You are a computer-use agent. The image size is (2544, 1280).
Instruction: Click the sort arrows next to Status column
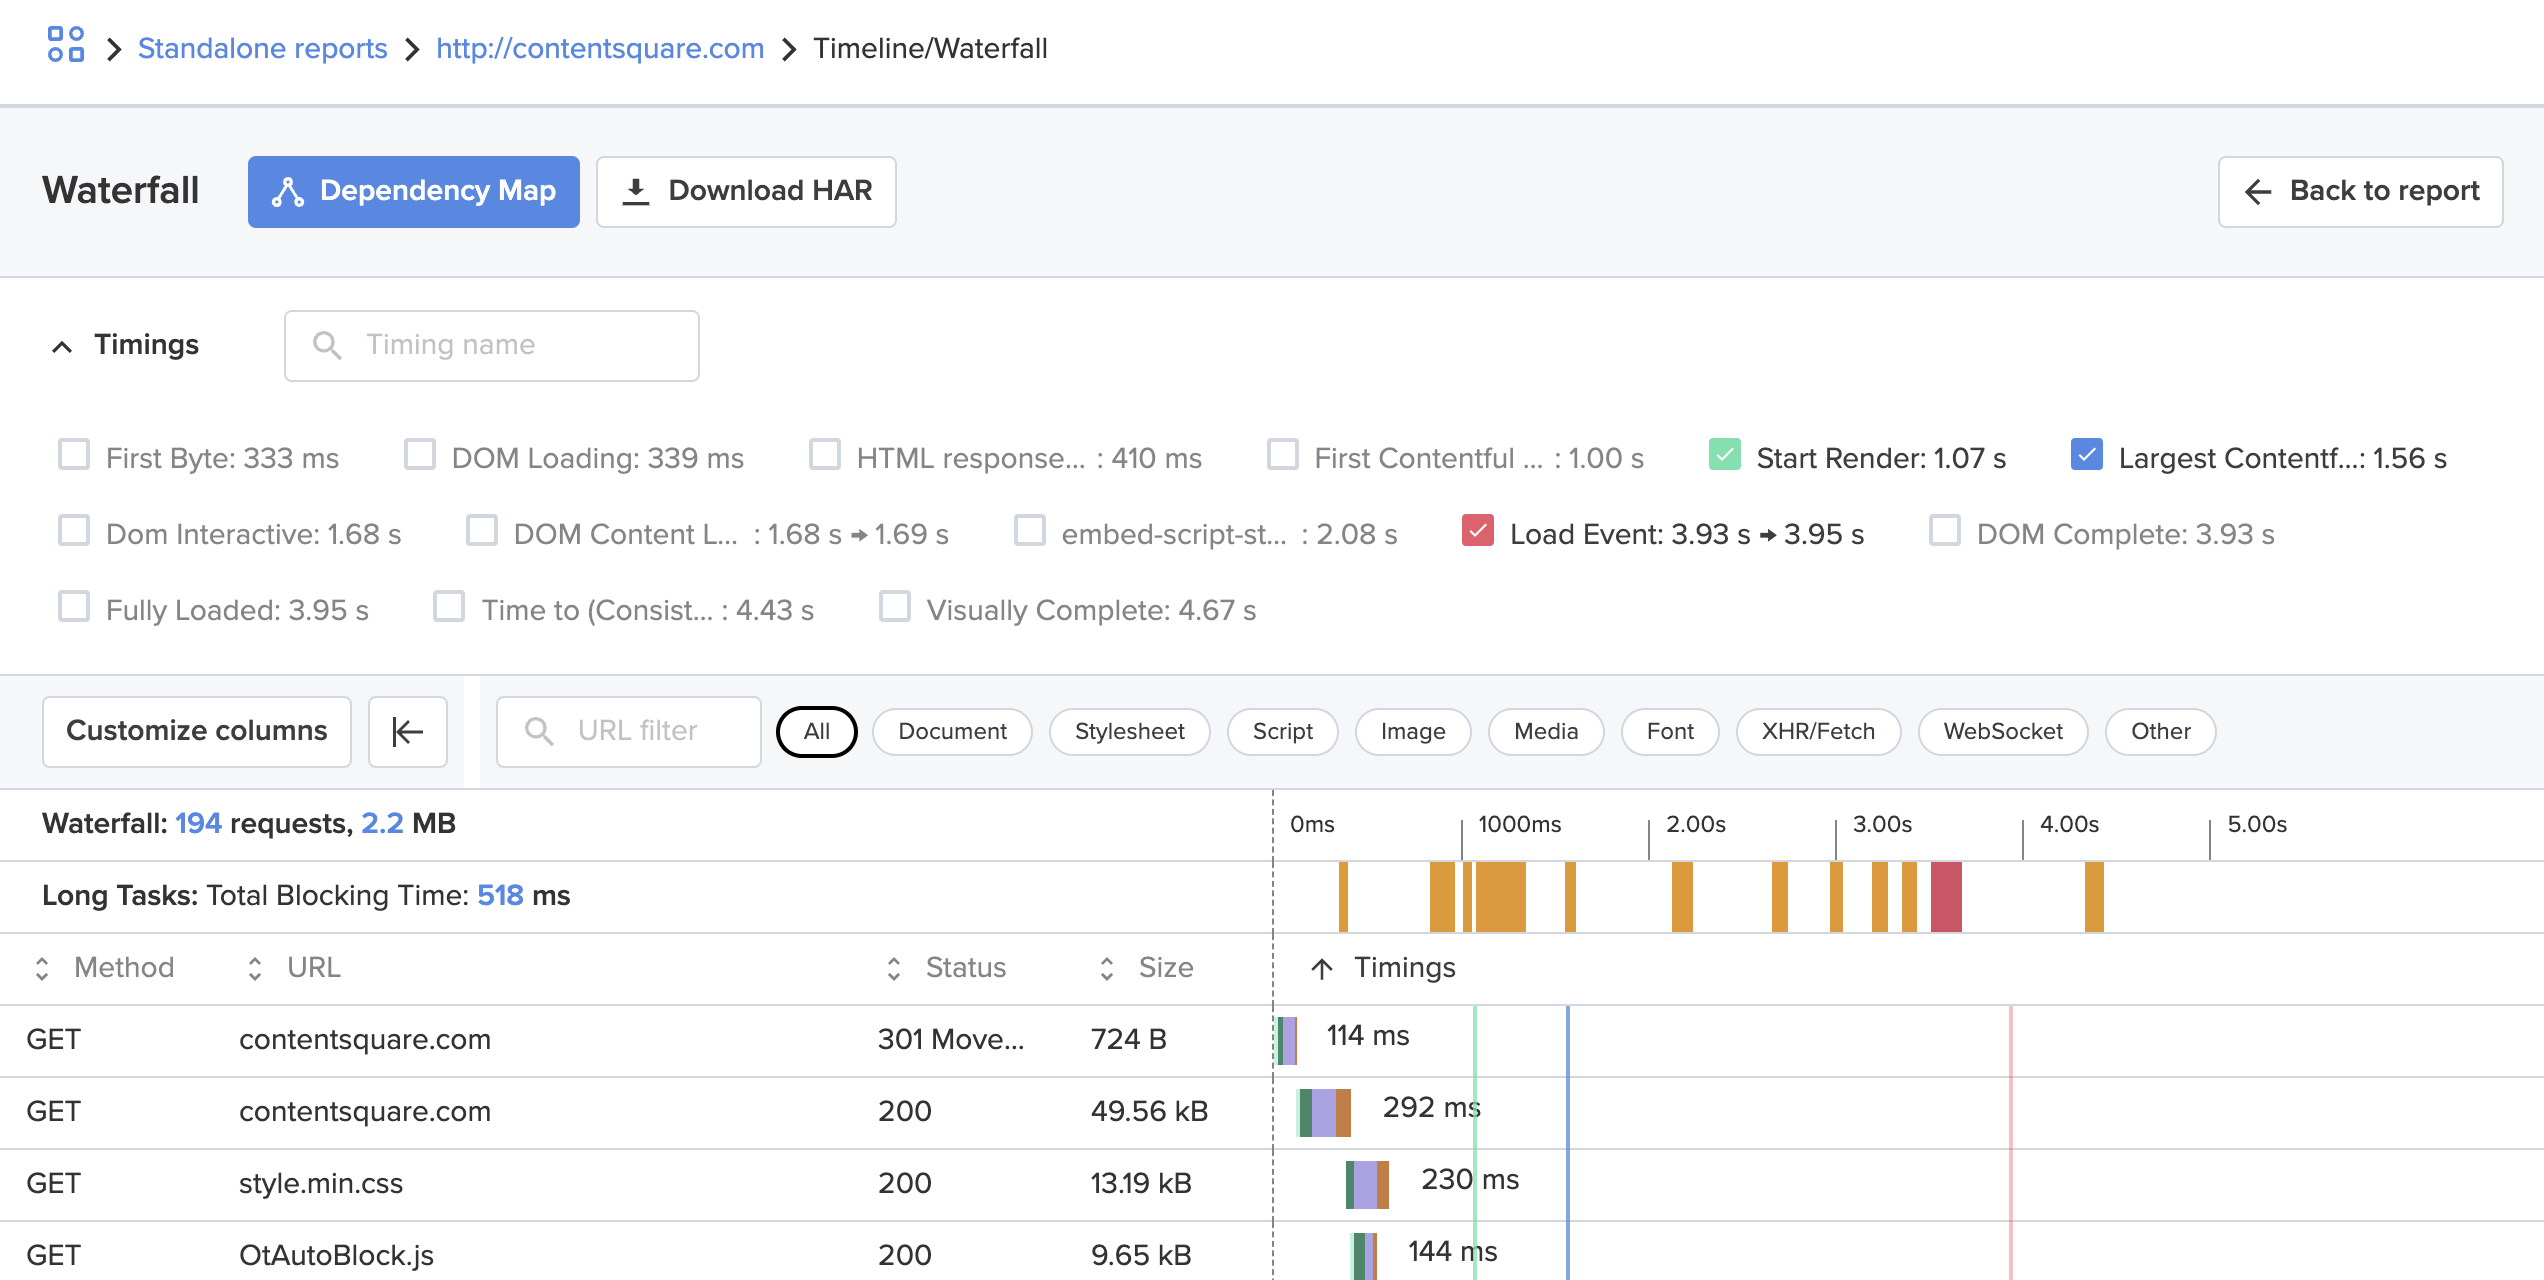point(894,967)
